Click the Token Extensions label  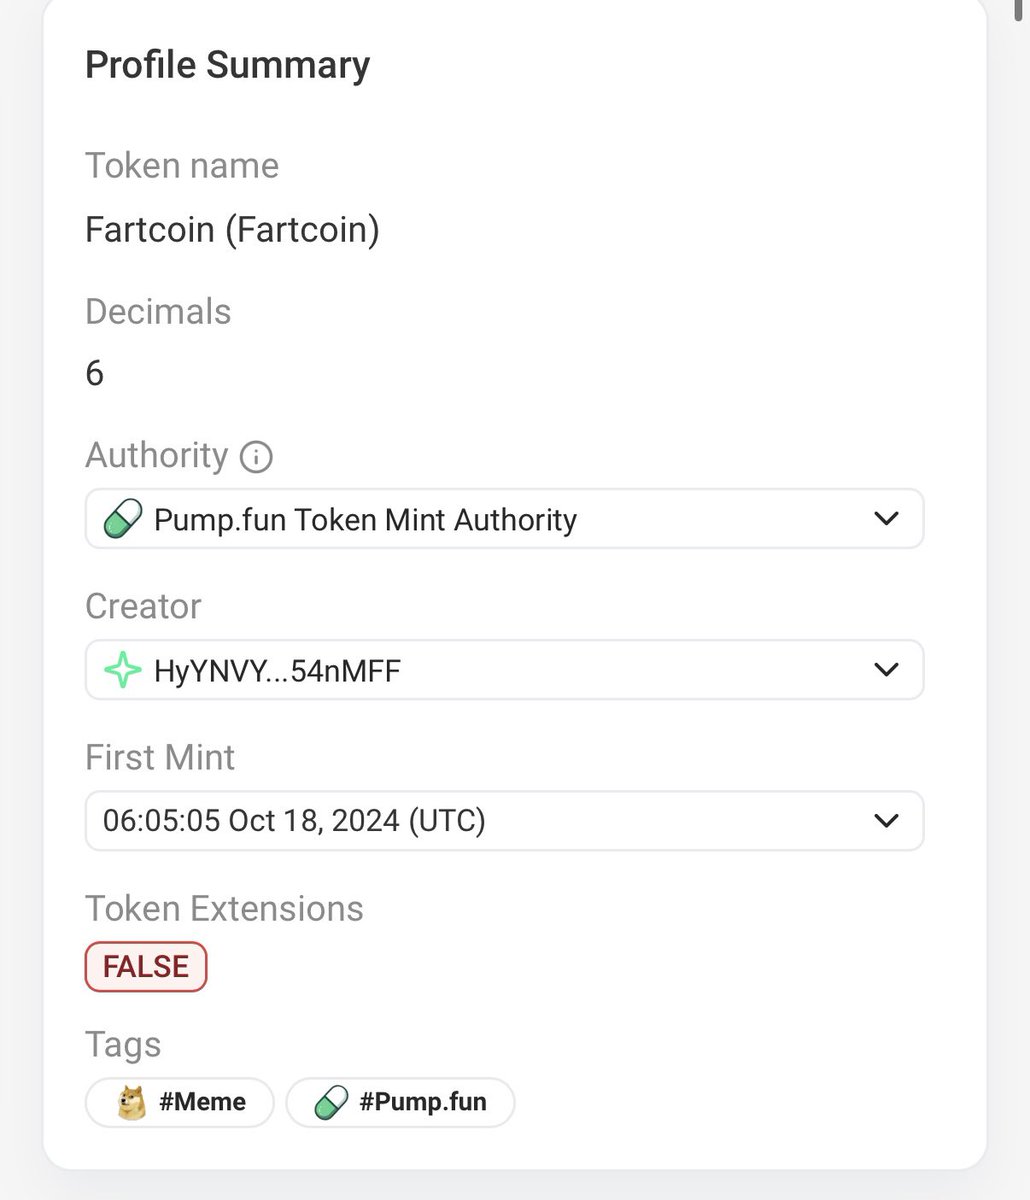224,909
